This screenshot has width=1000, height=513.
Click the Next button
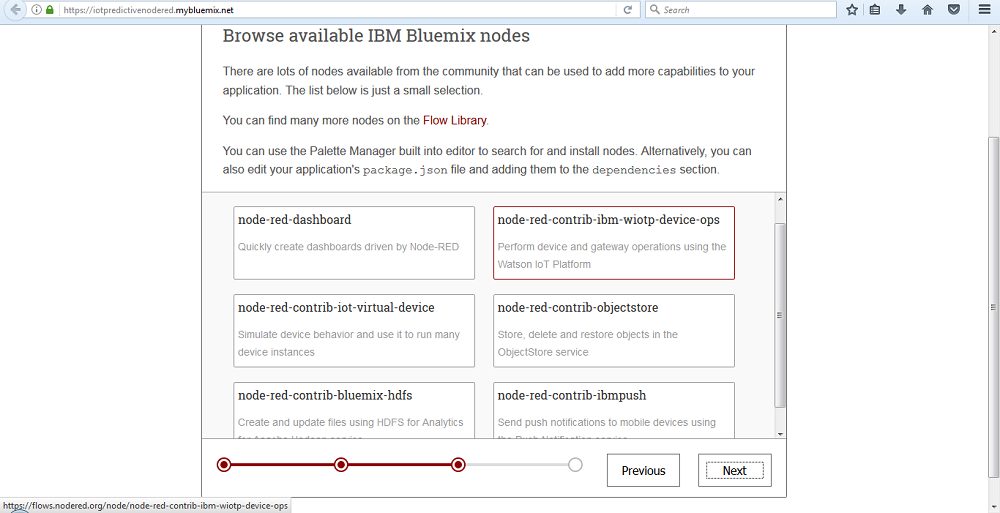coord(735,470)
